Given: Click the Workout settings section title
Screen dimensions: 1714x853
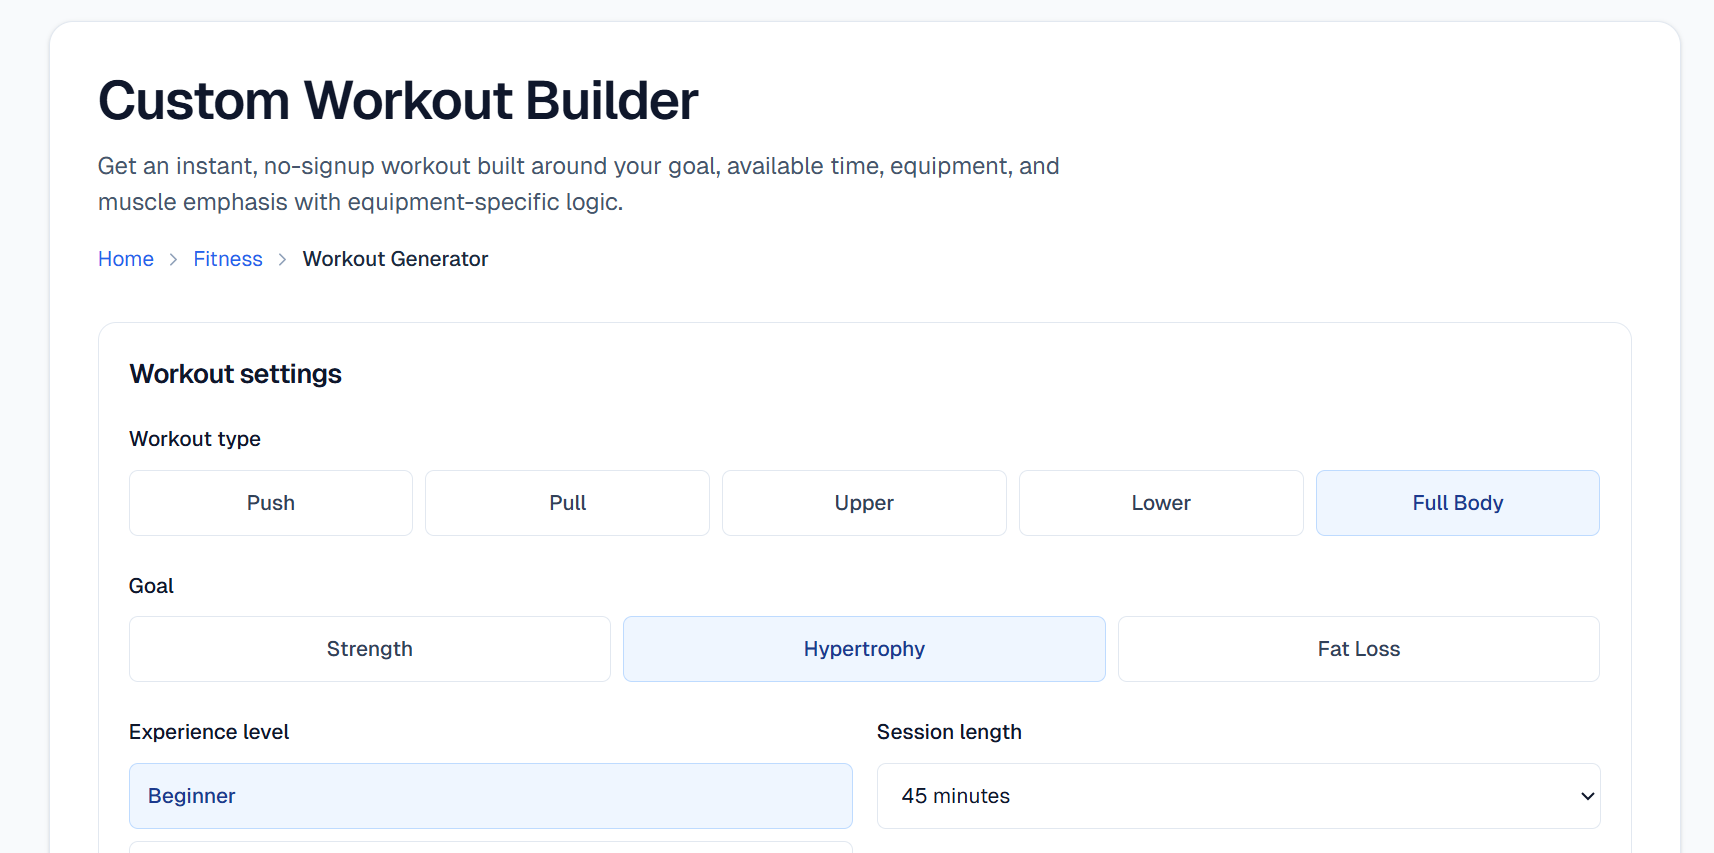Looking at the screenshot, I should [x=236, y=374].
